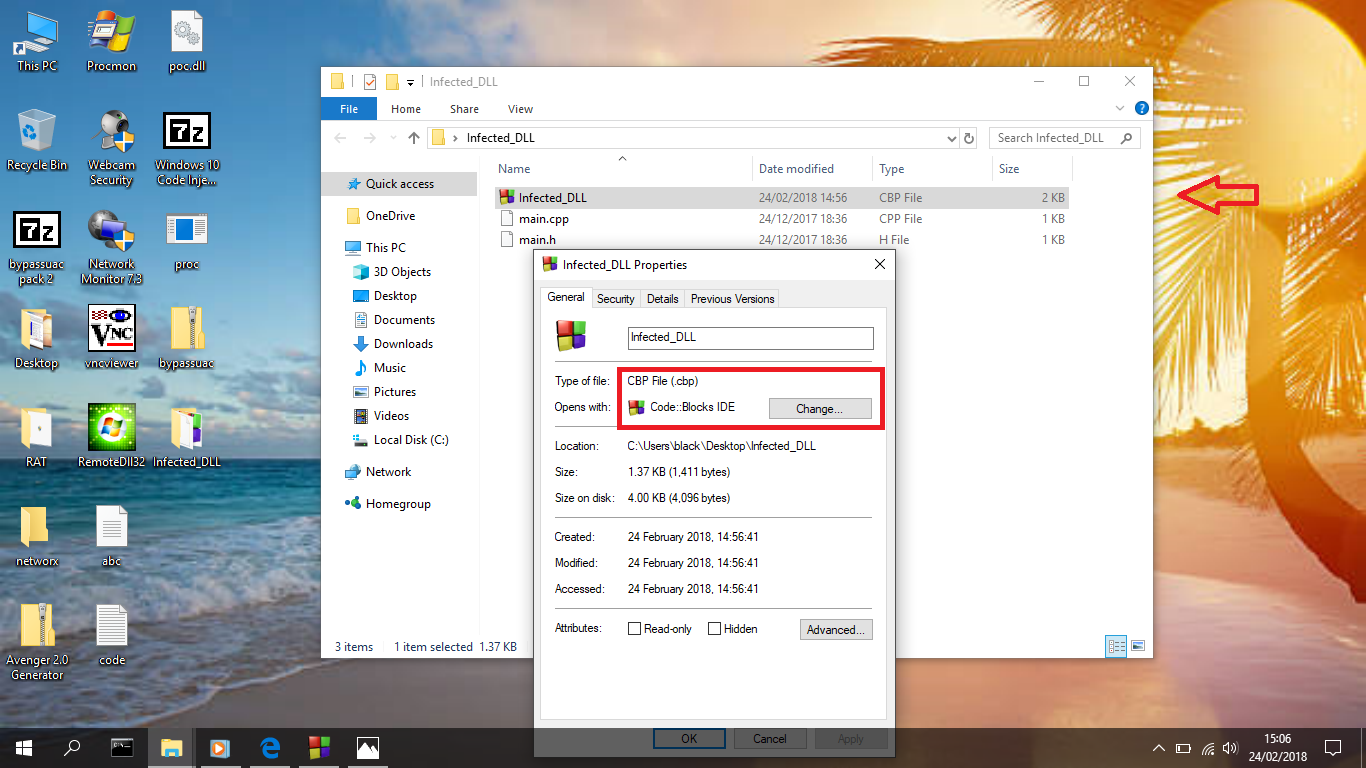
Task: Open the Recycle Bin
Action: (37, 140)
